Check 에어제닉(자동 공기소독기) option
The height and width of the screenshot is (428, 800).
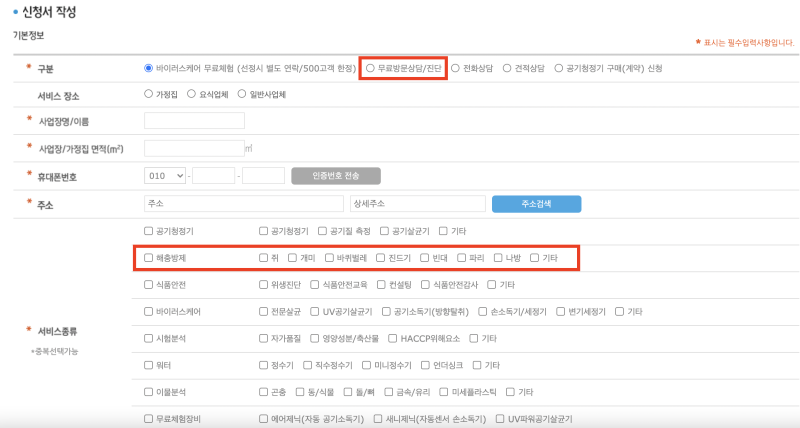[x=263, y=419]
